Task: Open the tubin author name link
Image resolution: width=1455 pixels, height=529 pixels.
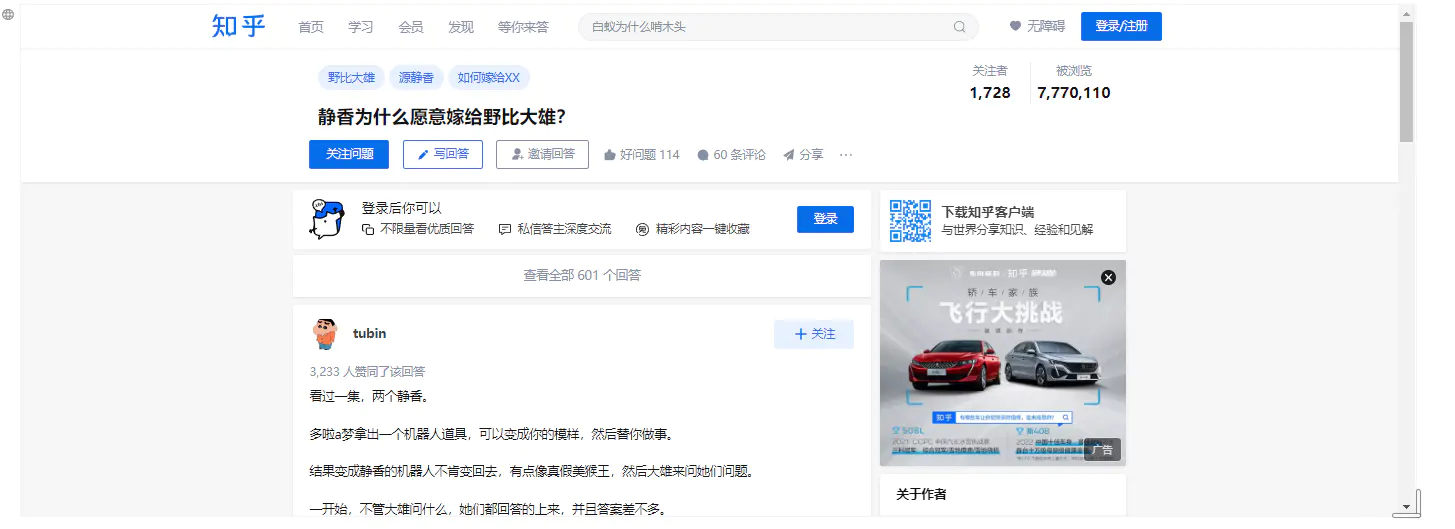Action: (369, 333)
